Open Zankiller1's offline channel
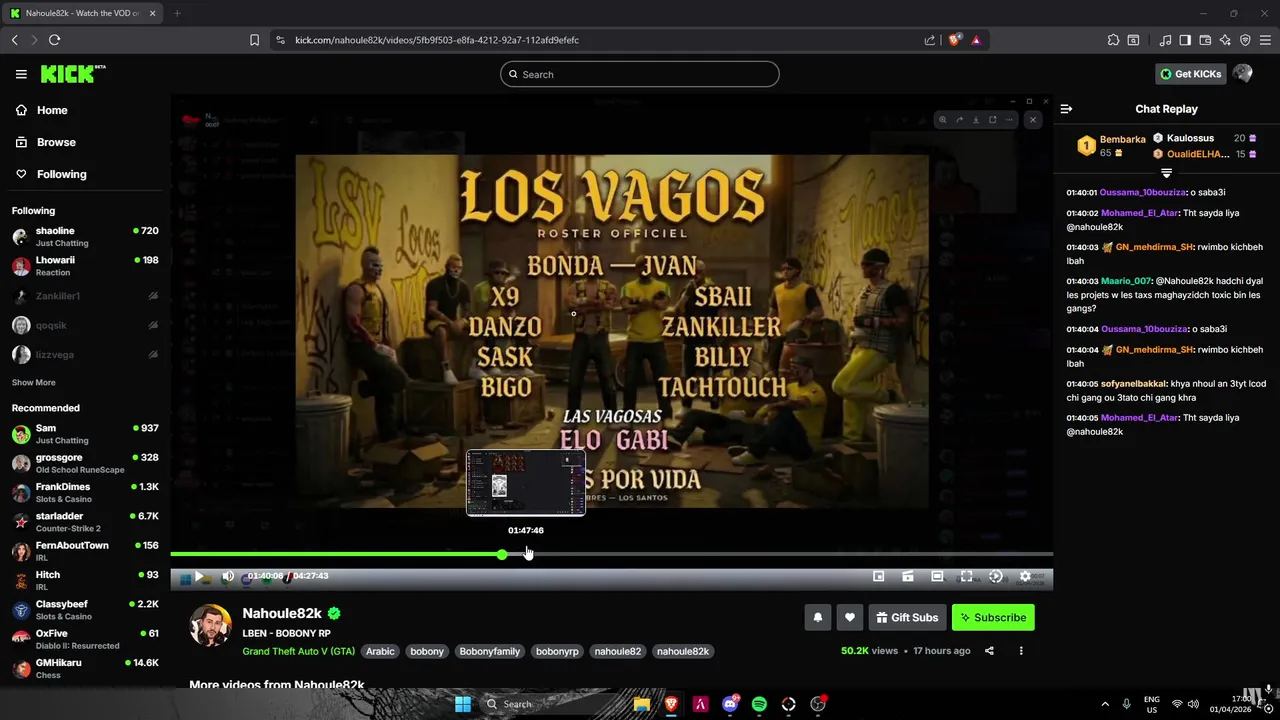 click(x=85, y=296)
